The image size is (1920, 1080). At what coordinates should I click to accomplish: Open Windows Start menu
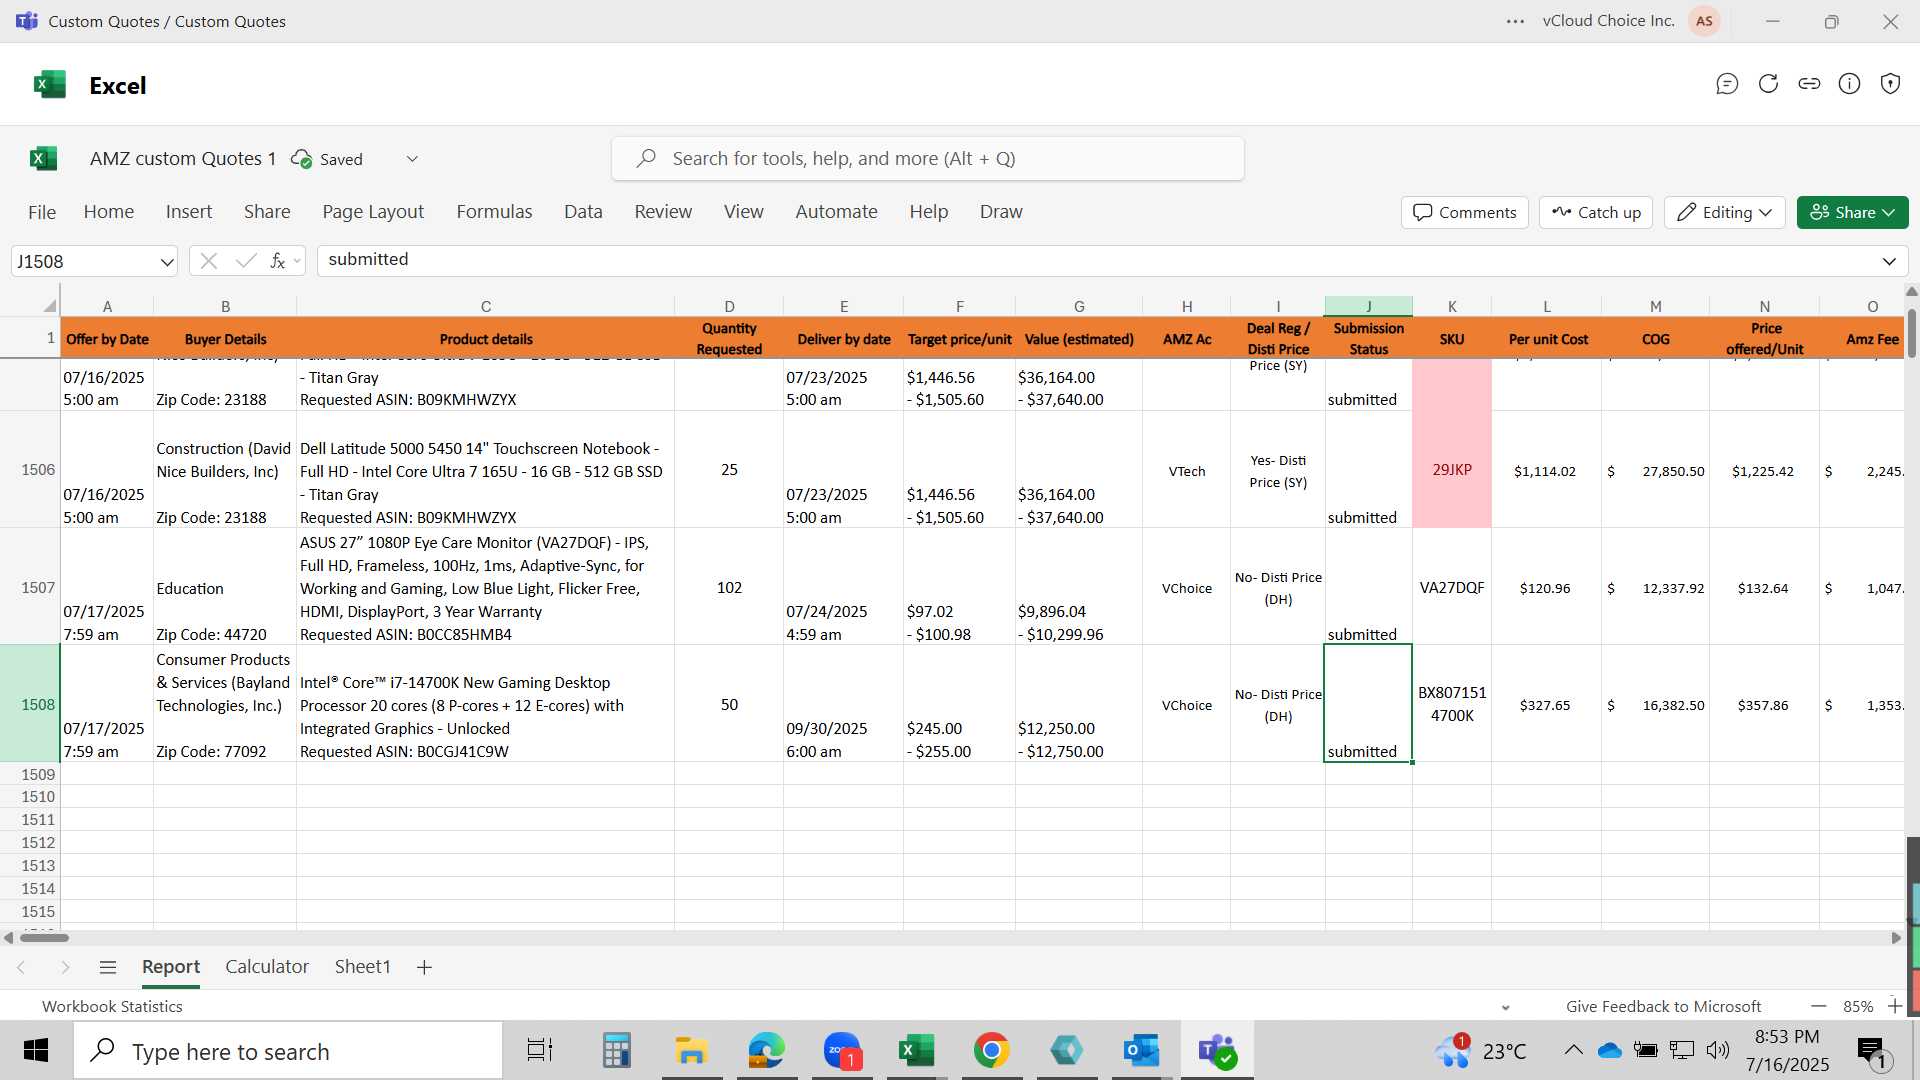click(36, 1051)
